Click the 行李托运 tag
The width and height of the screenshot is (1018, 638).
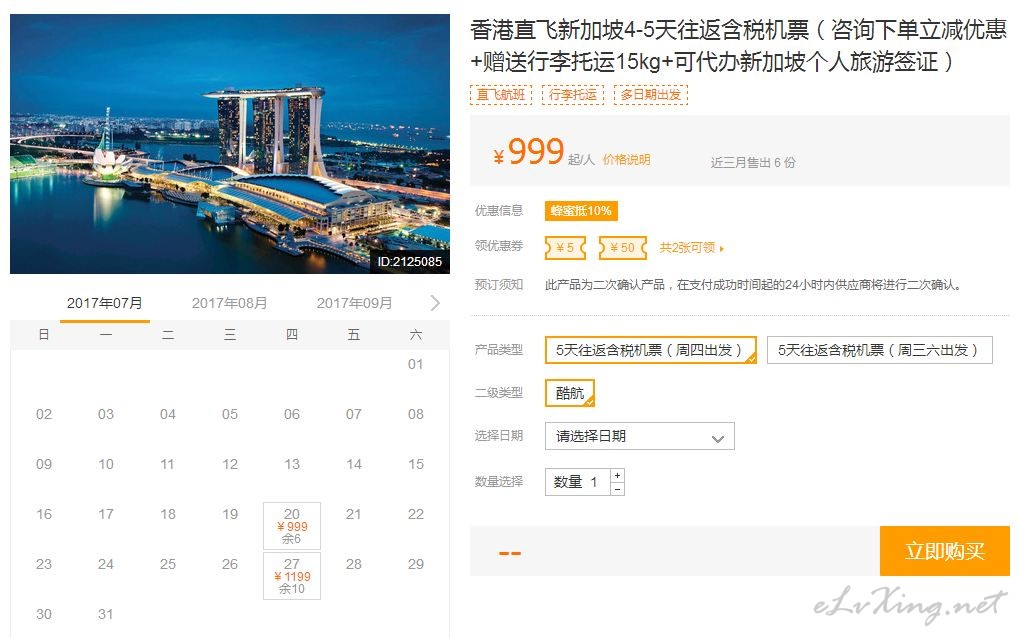(573, 95)
